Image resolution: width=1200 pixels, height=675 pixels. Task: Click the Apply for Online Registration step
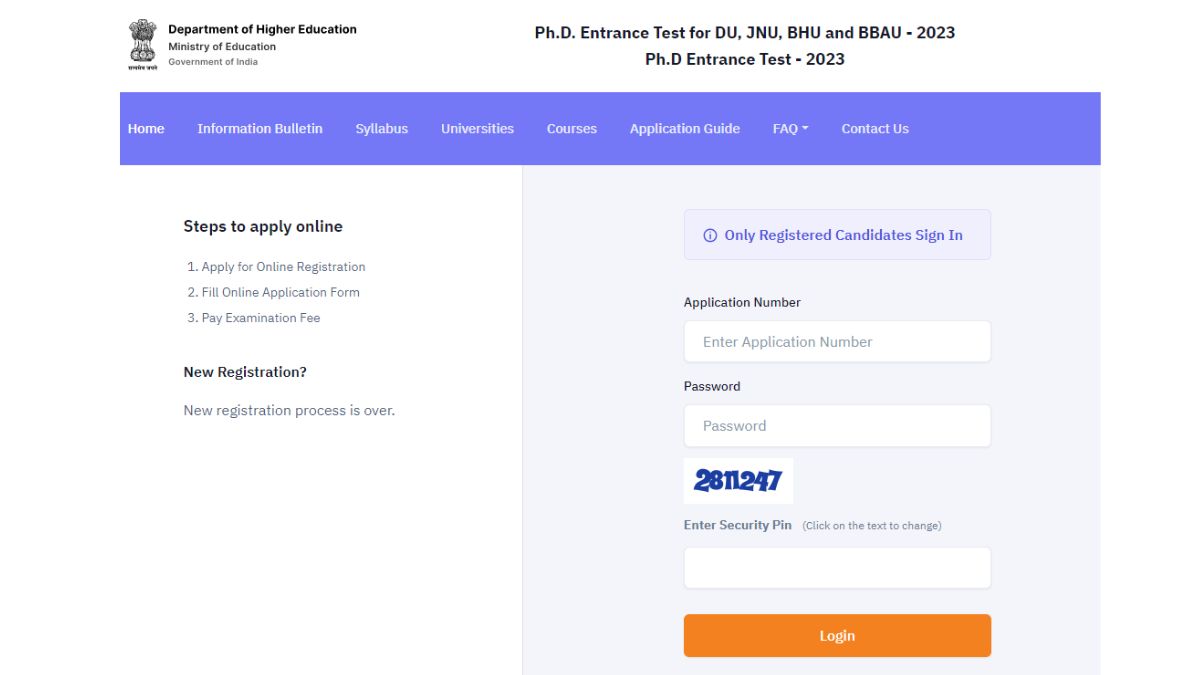pyautogui.click(x=276, y=267)
